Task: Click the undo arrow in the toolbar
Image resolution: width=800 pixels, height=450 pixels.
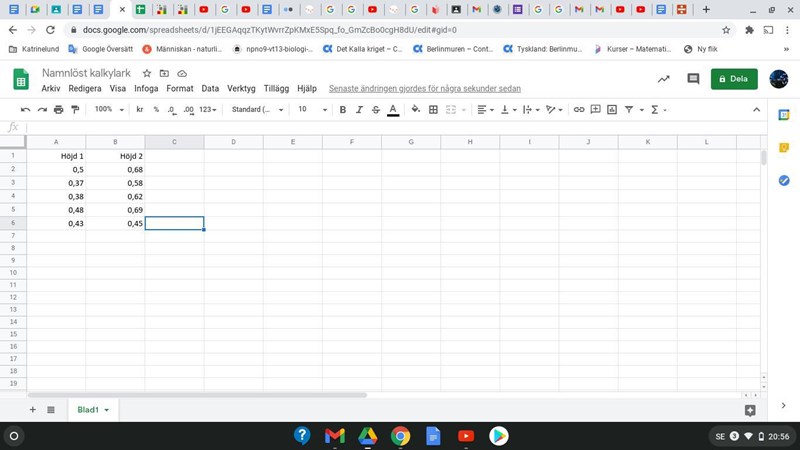Action: tap(26, 109)
